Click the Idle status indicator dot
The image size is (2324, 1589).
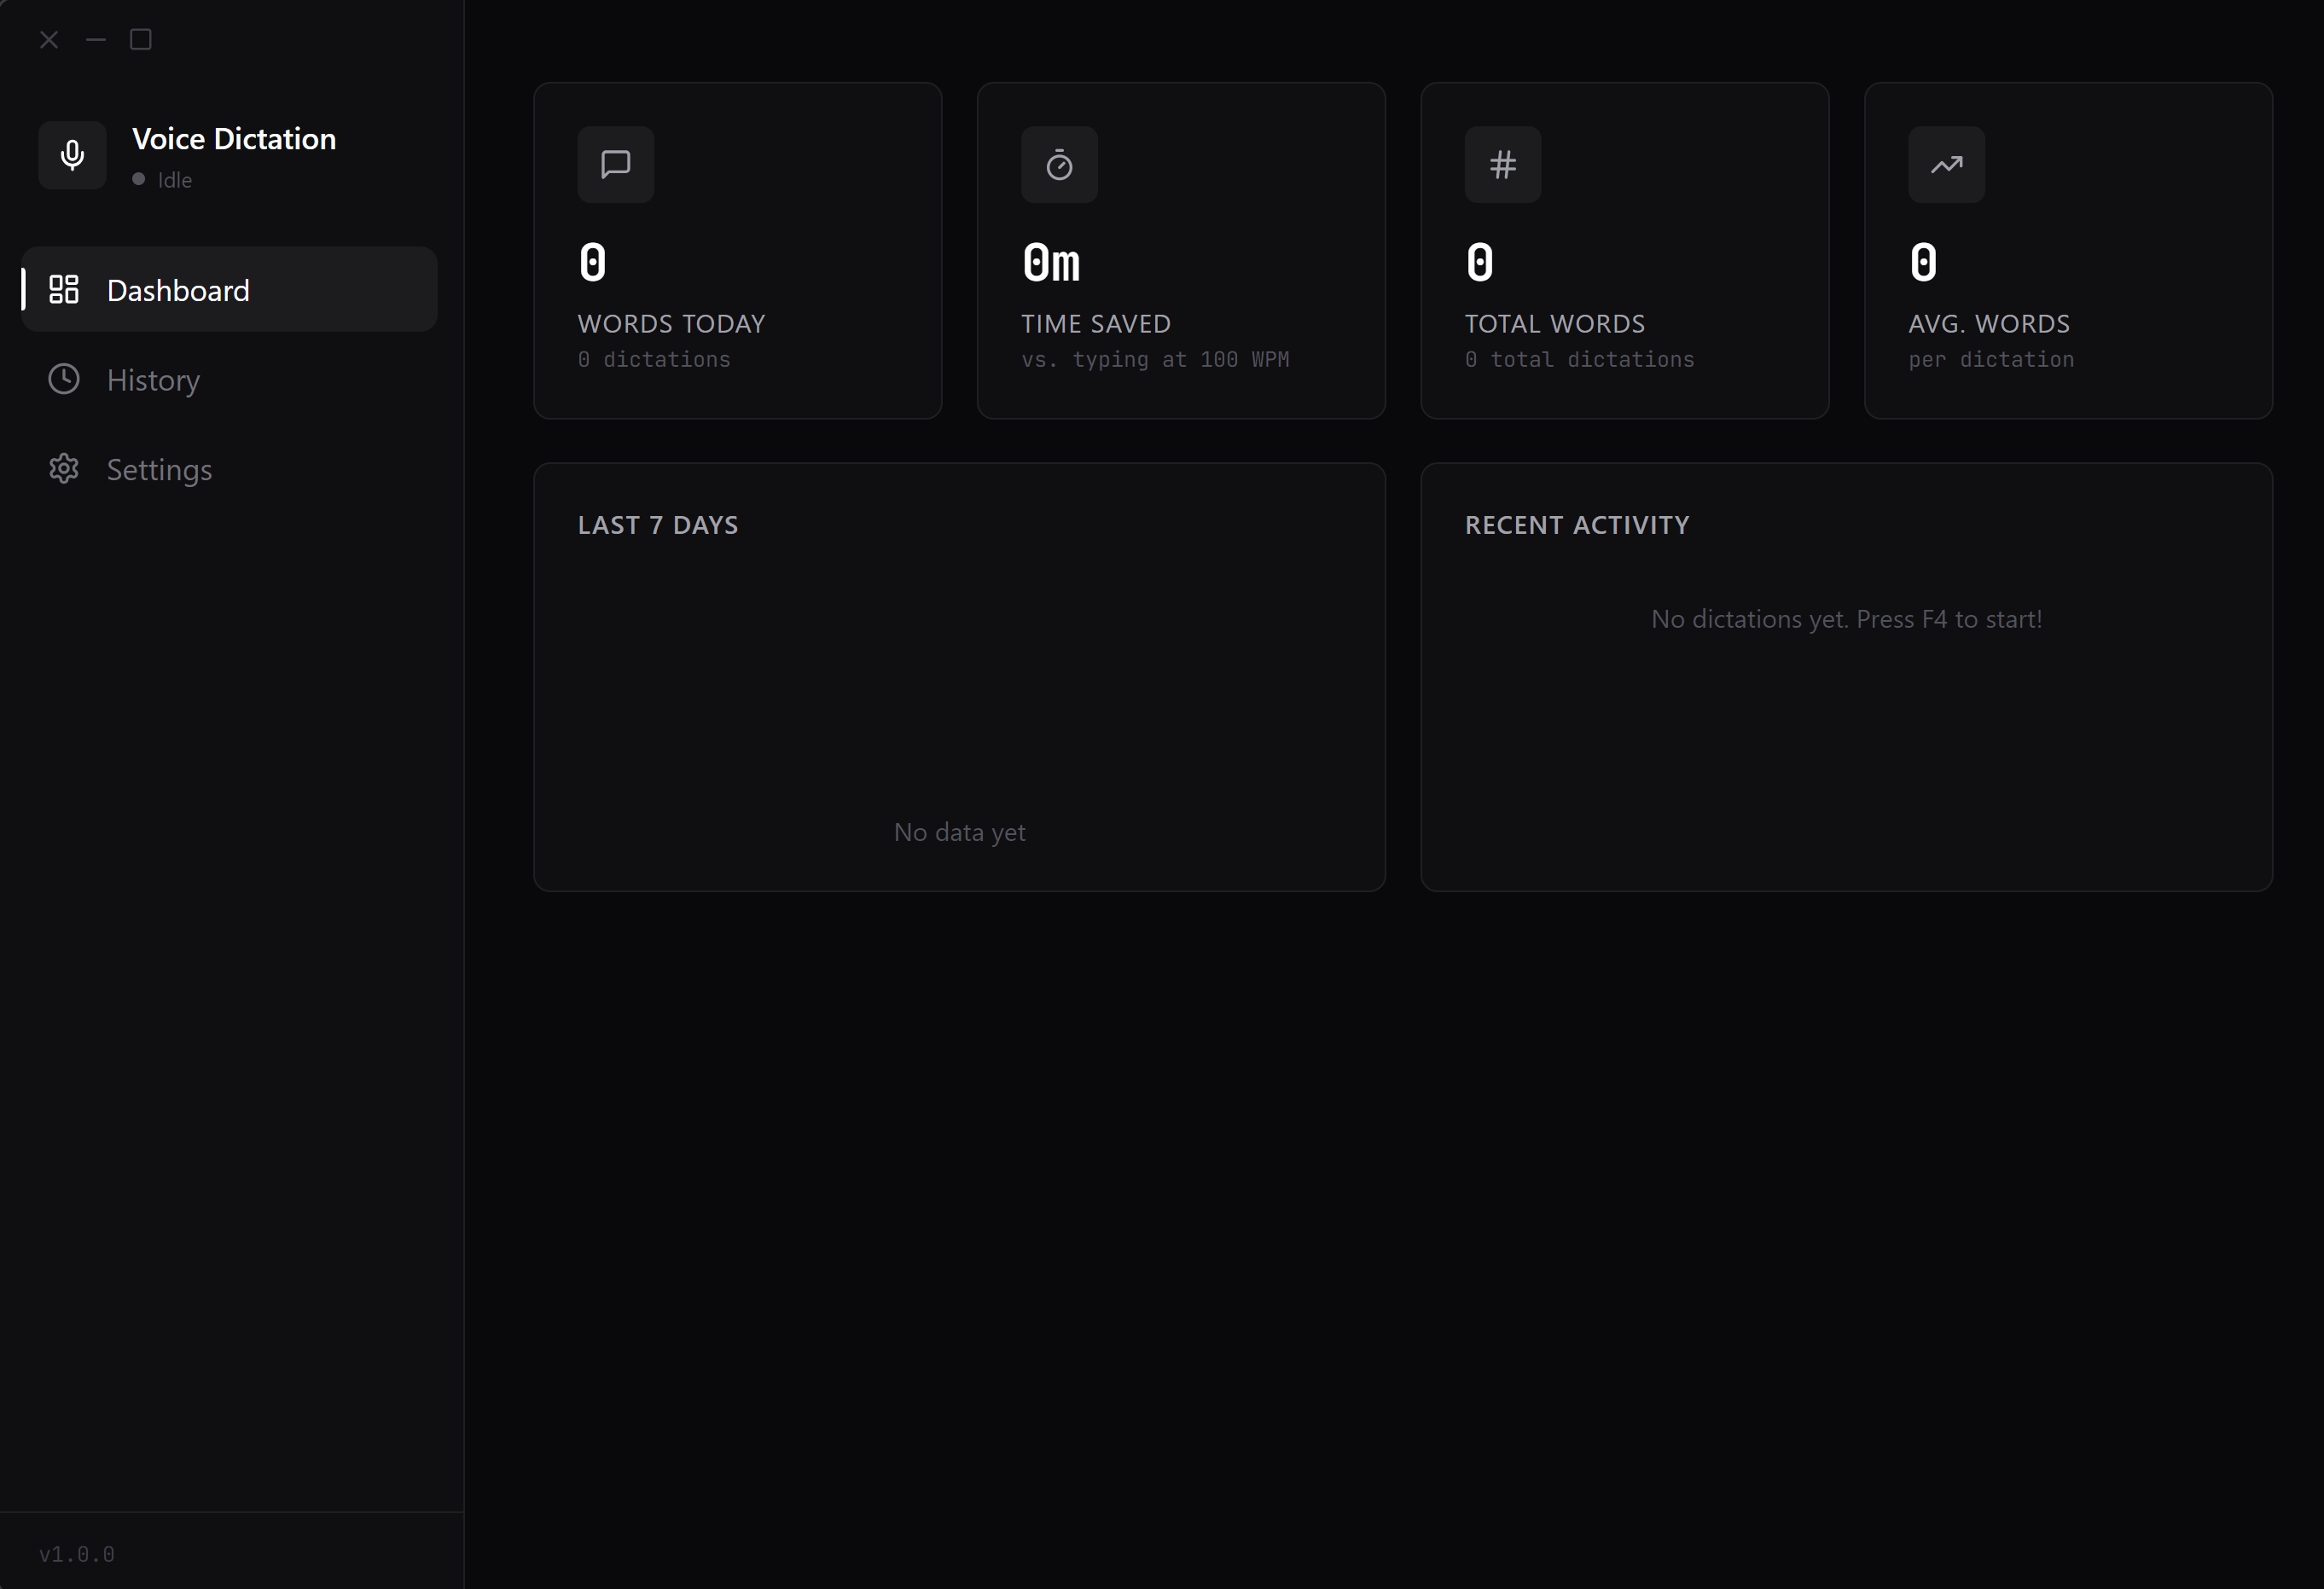point(139,179)
